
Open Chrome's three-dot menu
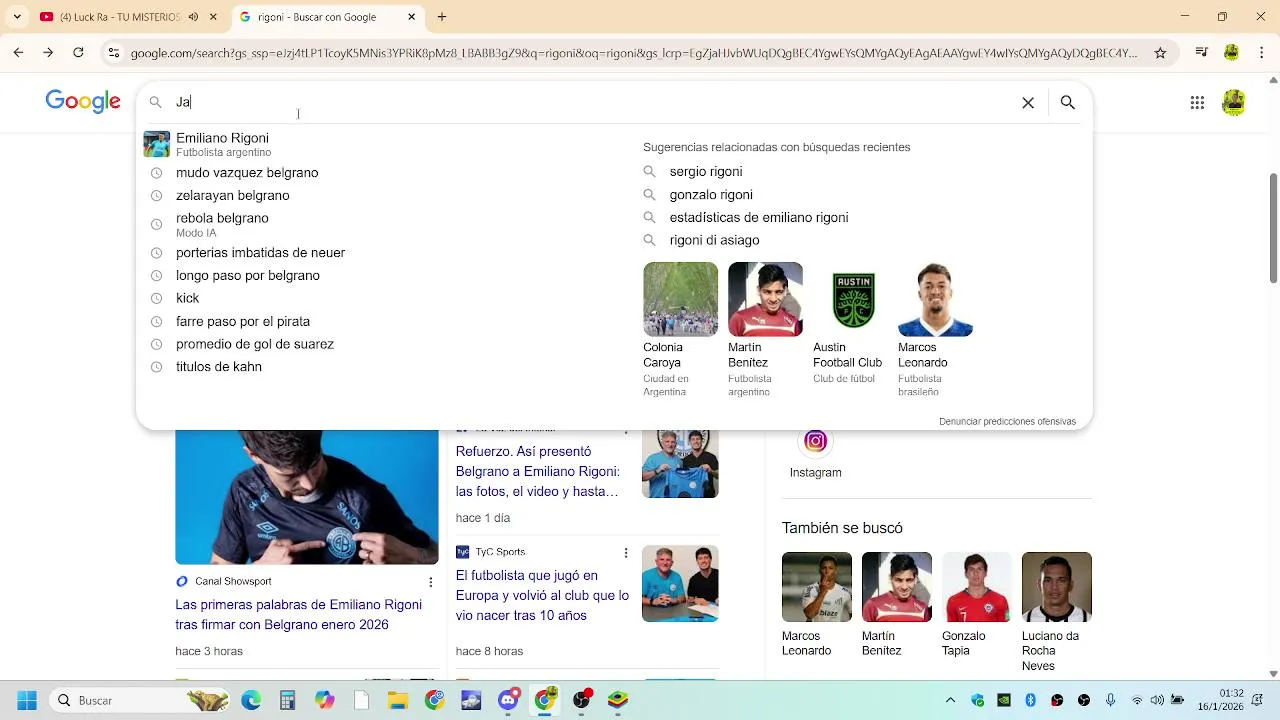point(1260,52)
